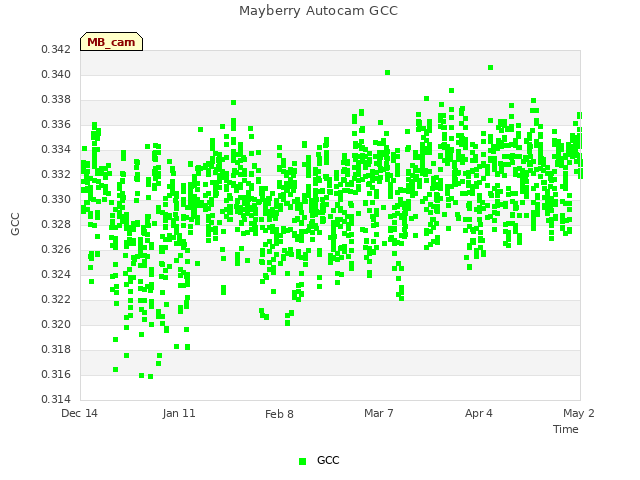Click the 0.330 y-axis value
640x480 pixels.
pos(56,200)
